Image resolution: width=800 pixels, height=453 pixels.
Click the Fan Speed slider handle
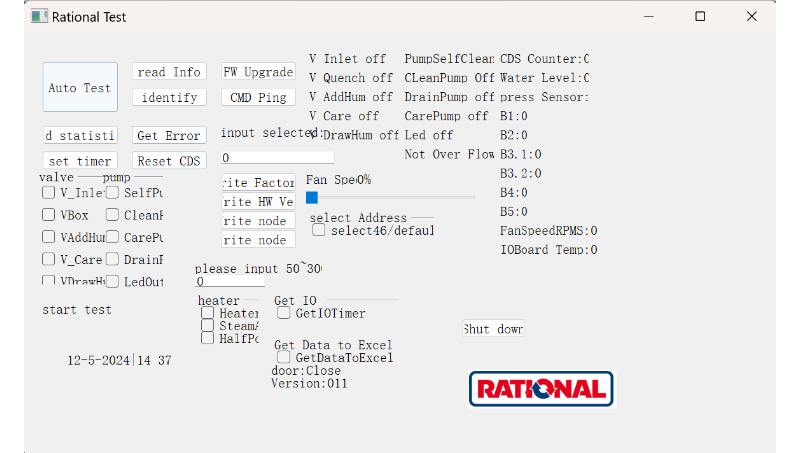coord(312,197)
